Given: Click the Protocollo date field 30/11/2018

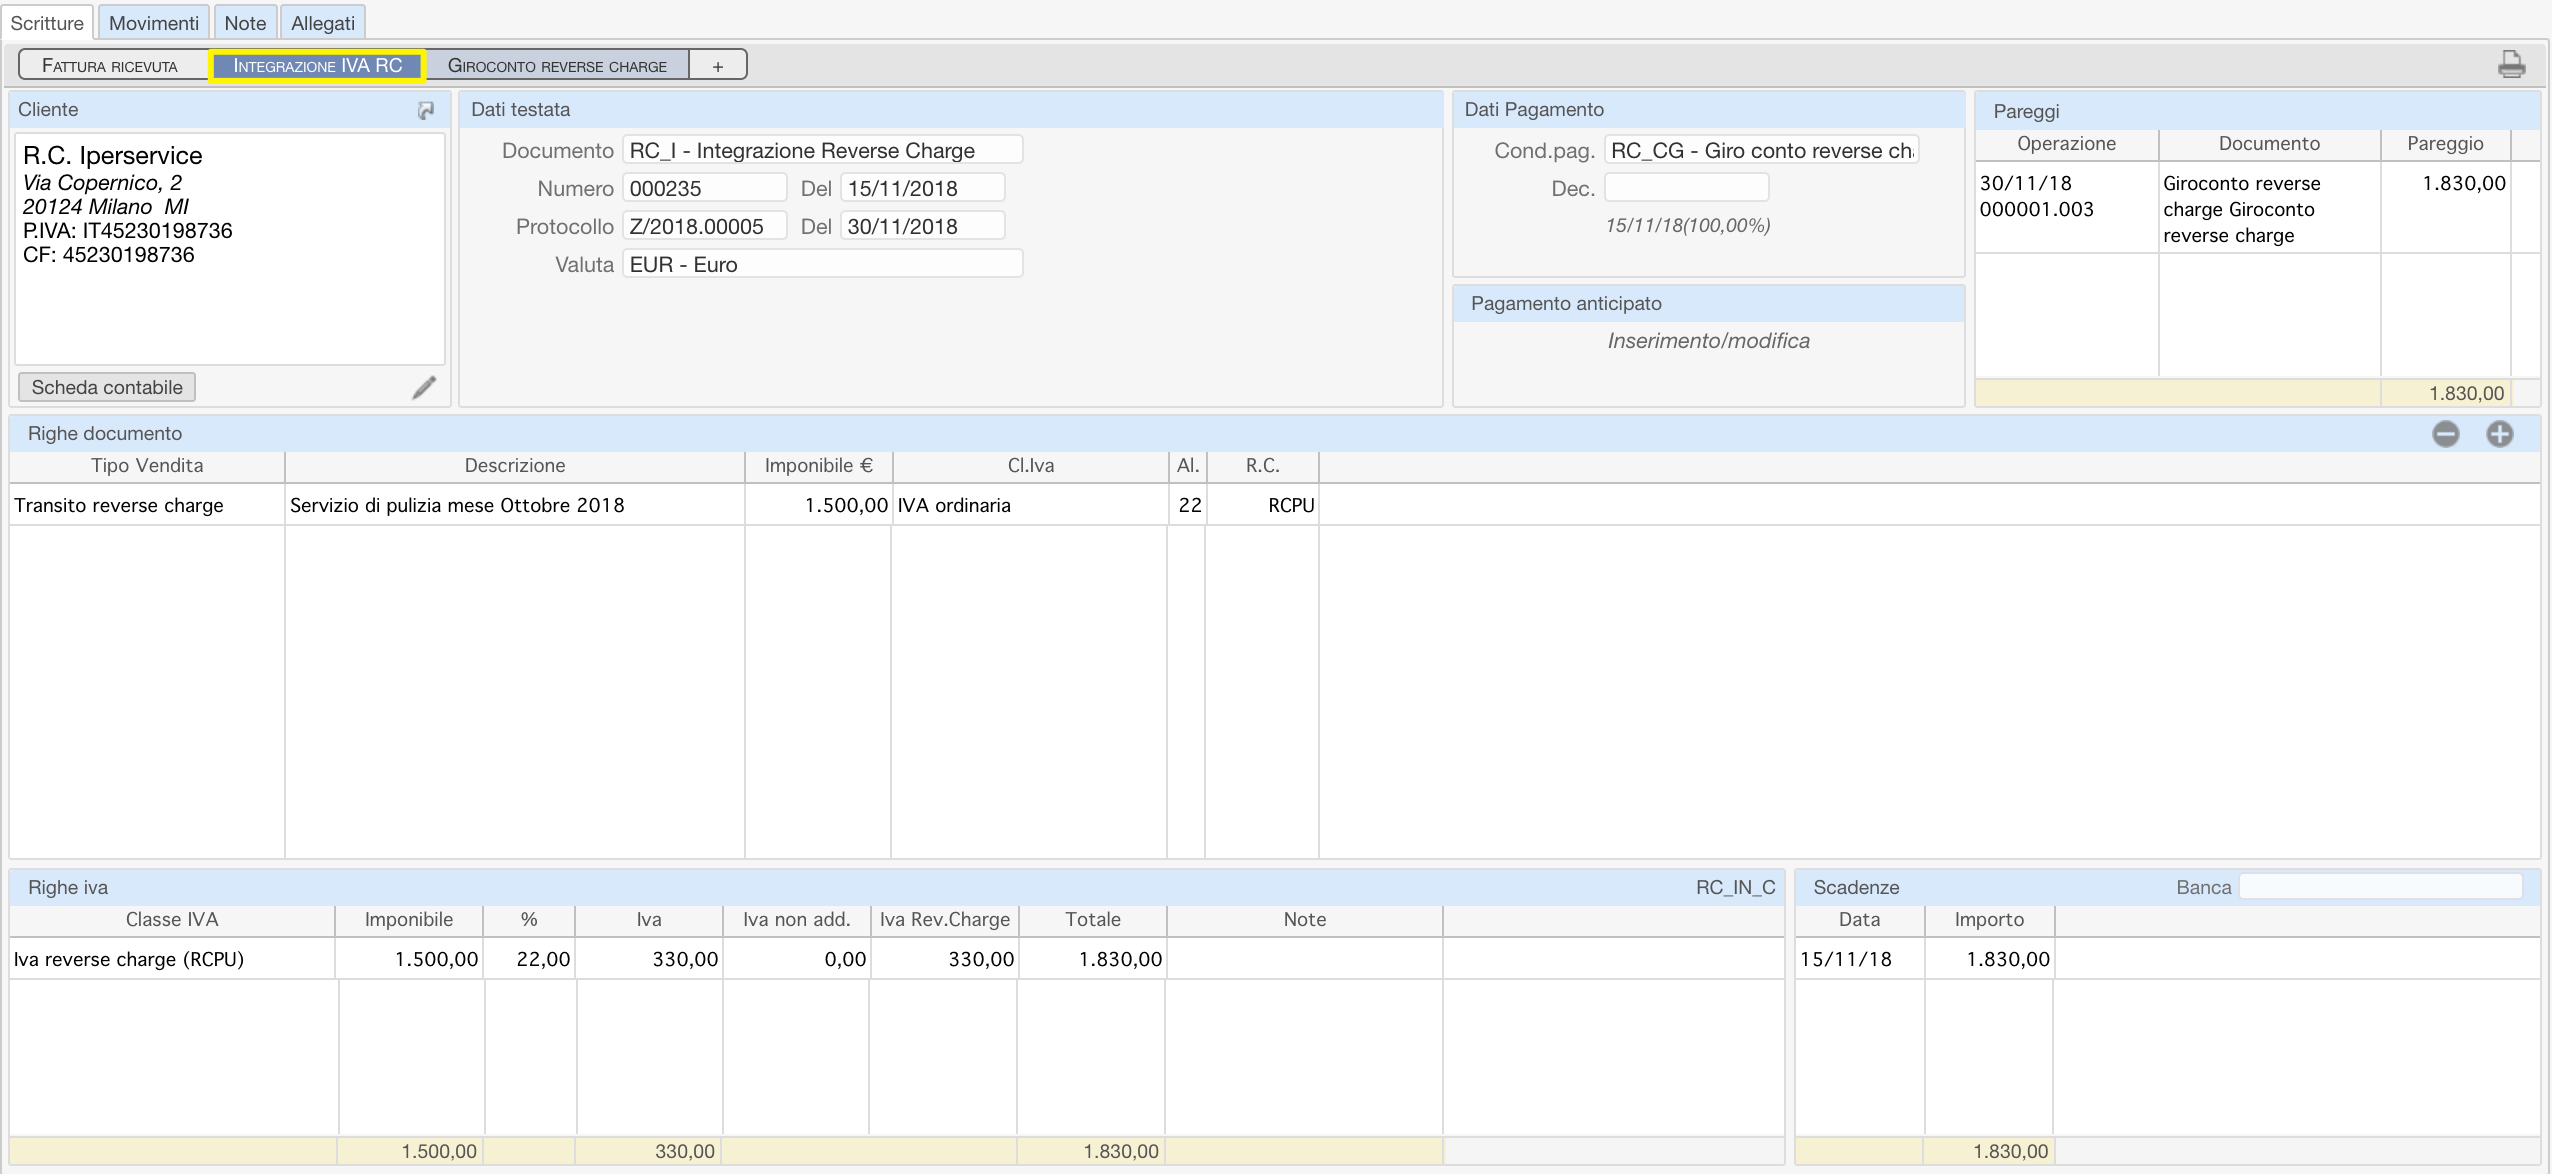Looking at the screenshot, I should pyautogui.click(x=922, y=226).
